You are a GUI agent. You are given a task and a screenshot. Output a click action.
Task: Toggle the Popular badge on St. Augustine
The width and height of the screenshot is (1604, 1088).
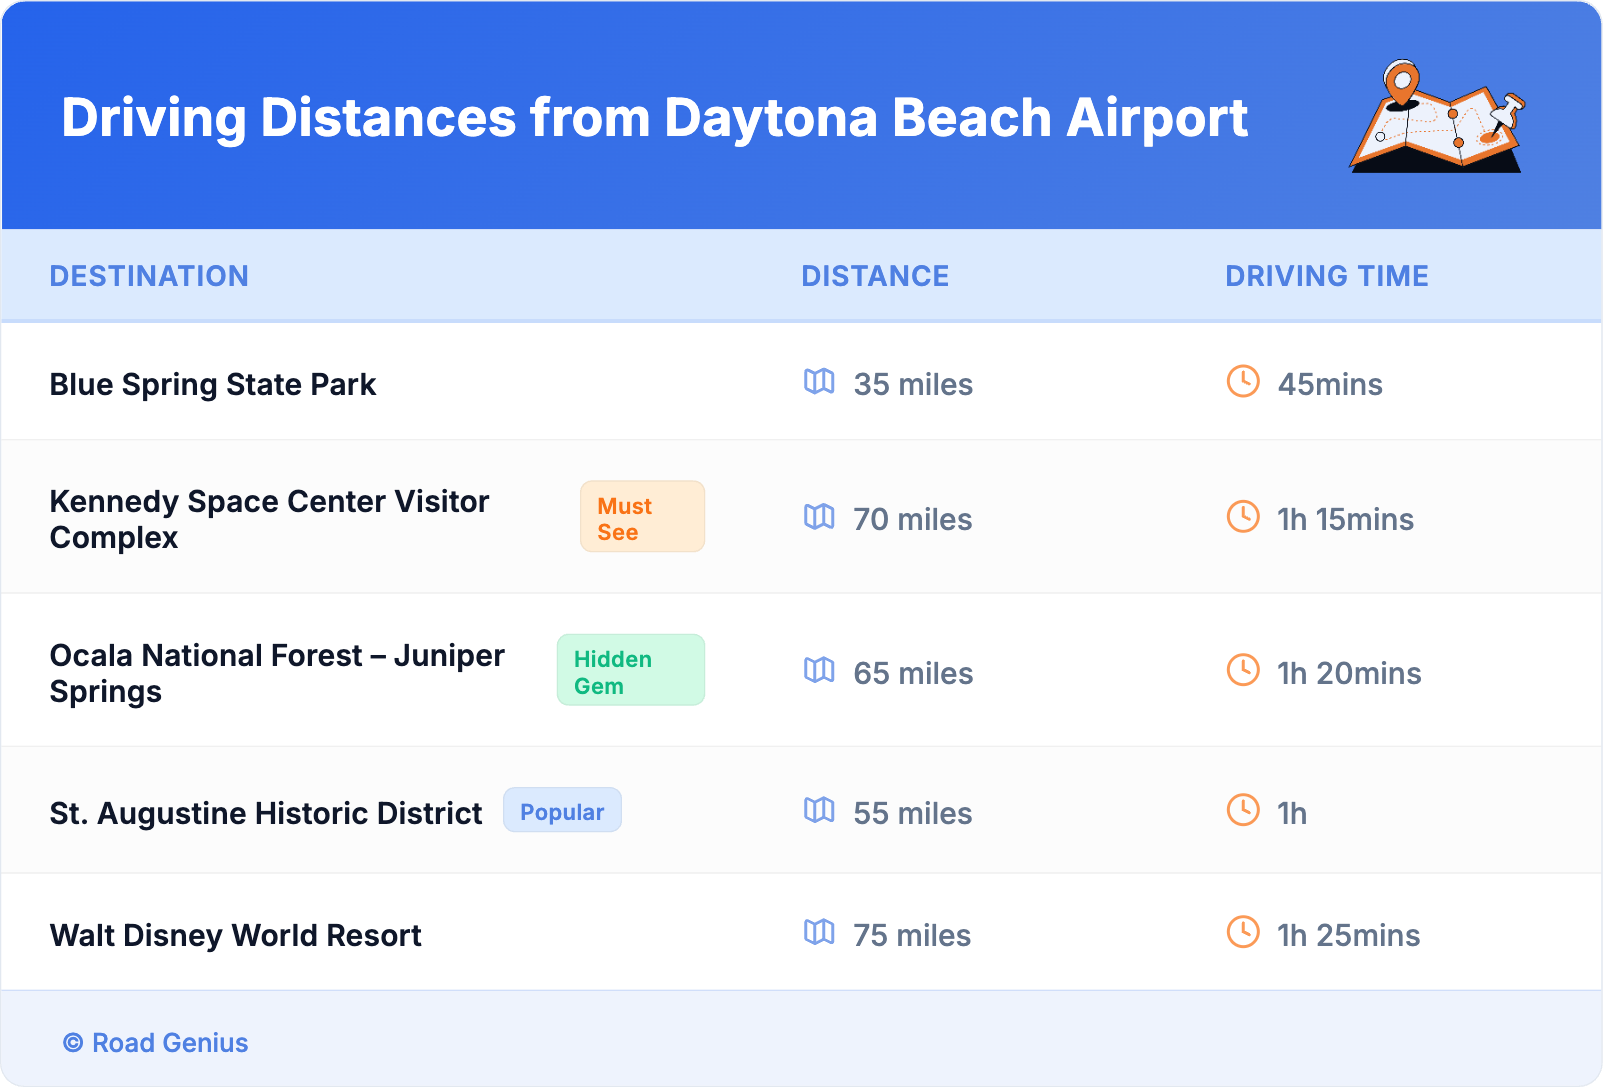pyautogui.click(x=562, y=811)
